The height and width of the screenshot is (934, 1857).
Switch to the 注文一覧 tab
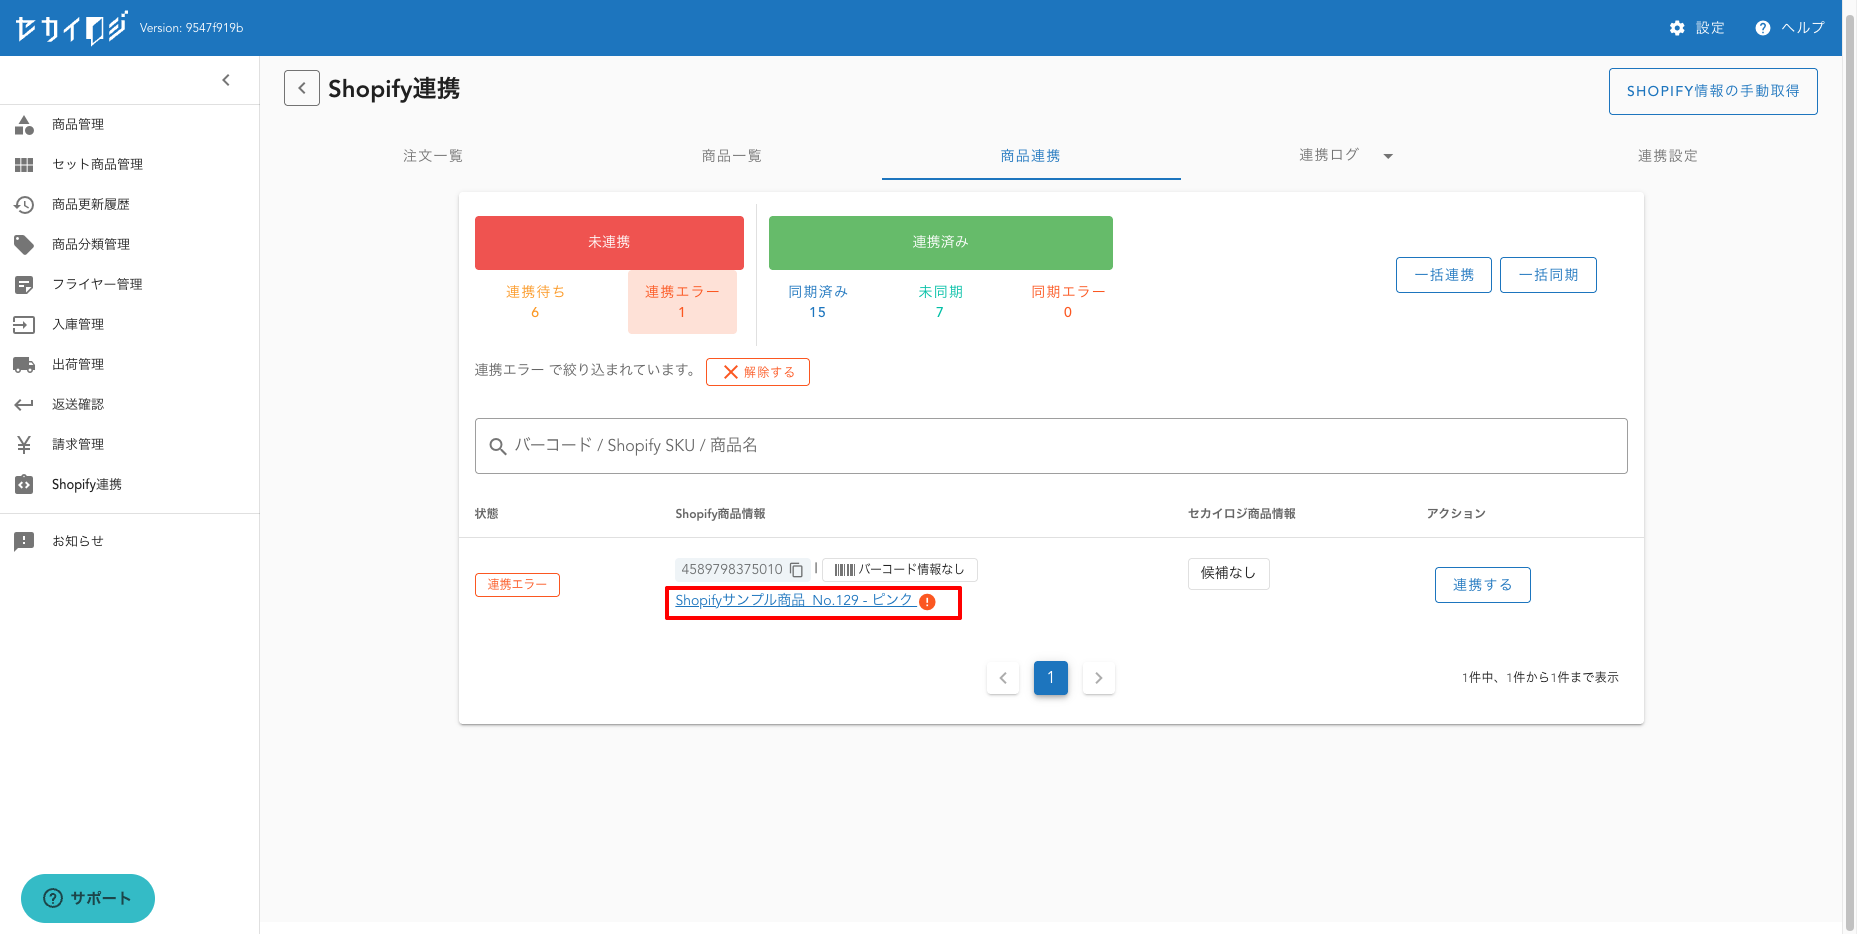[432, 156]
